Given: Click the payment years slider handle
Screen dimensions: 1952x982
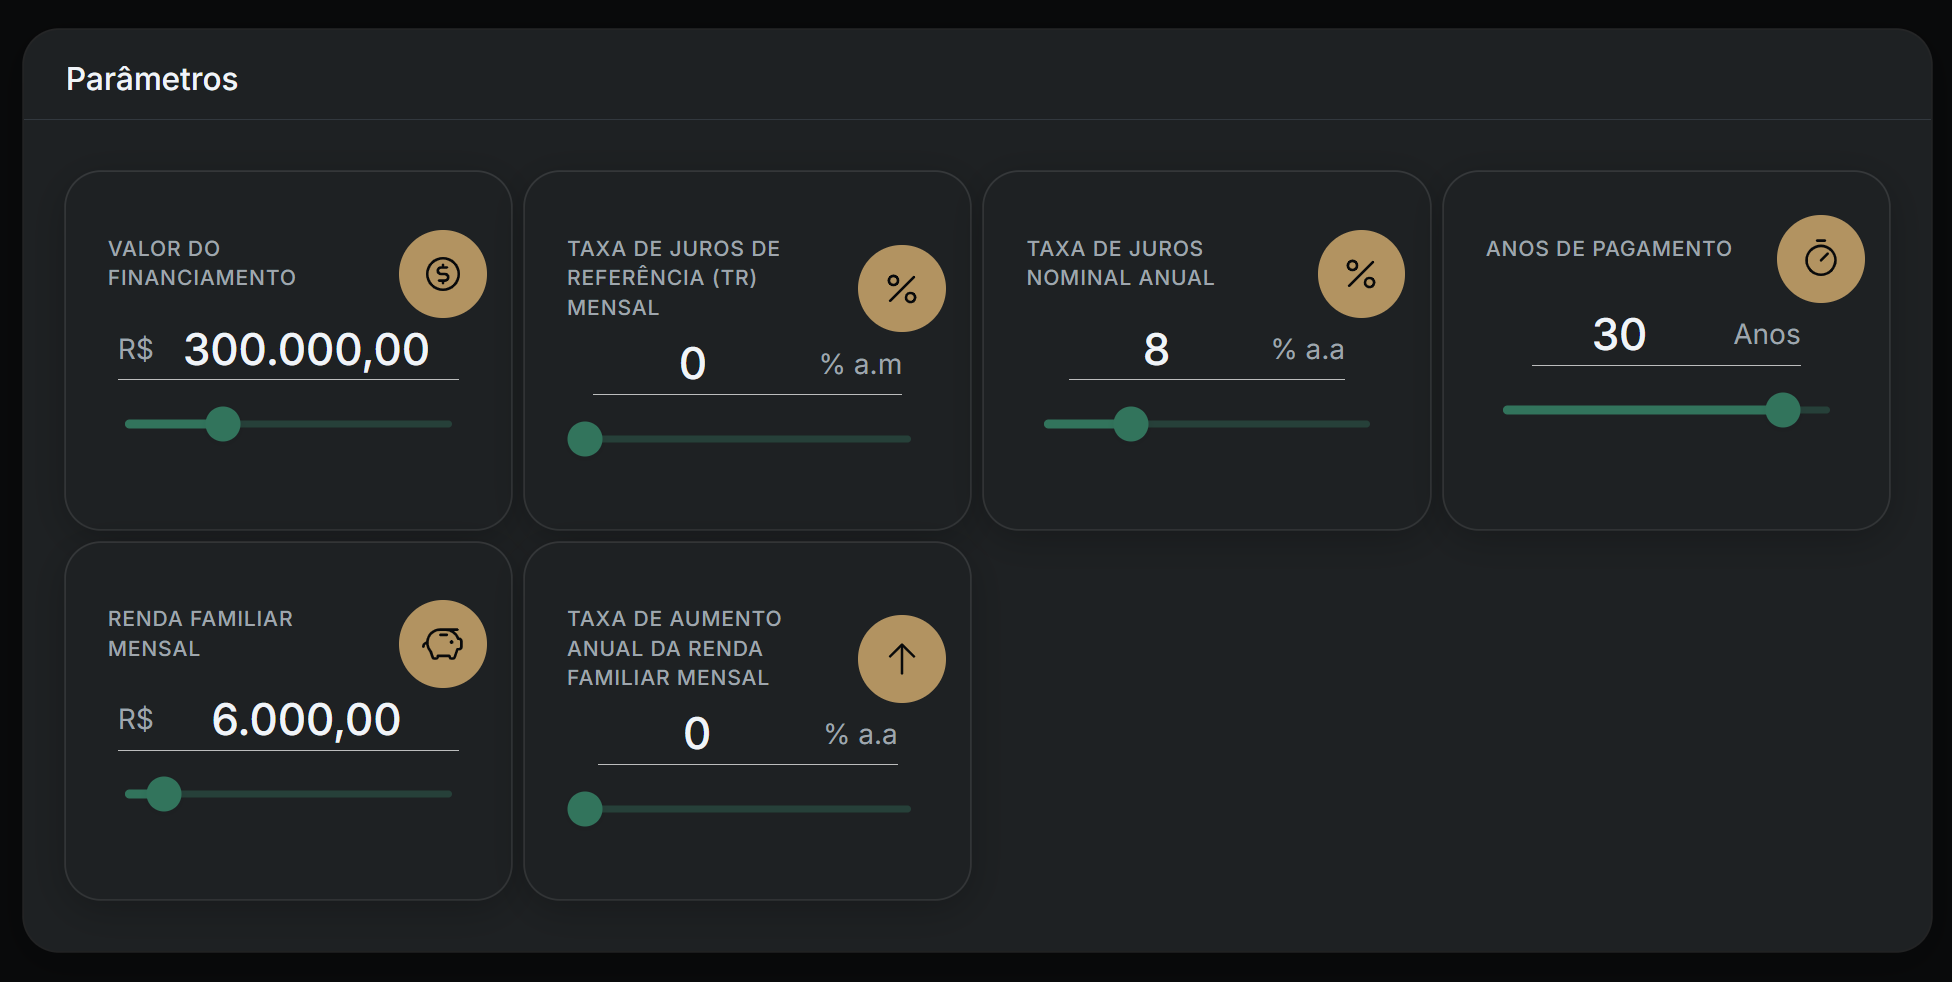Looking at the screenshot, I should pyautogui.click(x=1782, y=410).
